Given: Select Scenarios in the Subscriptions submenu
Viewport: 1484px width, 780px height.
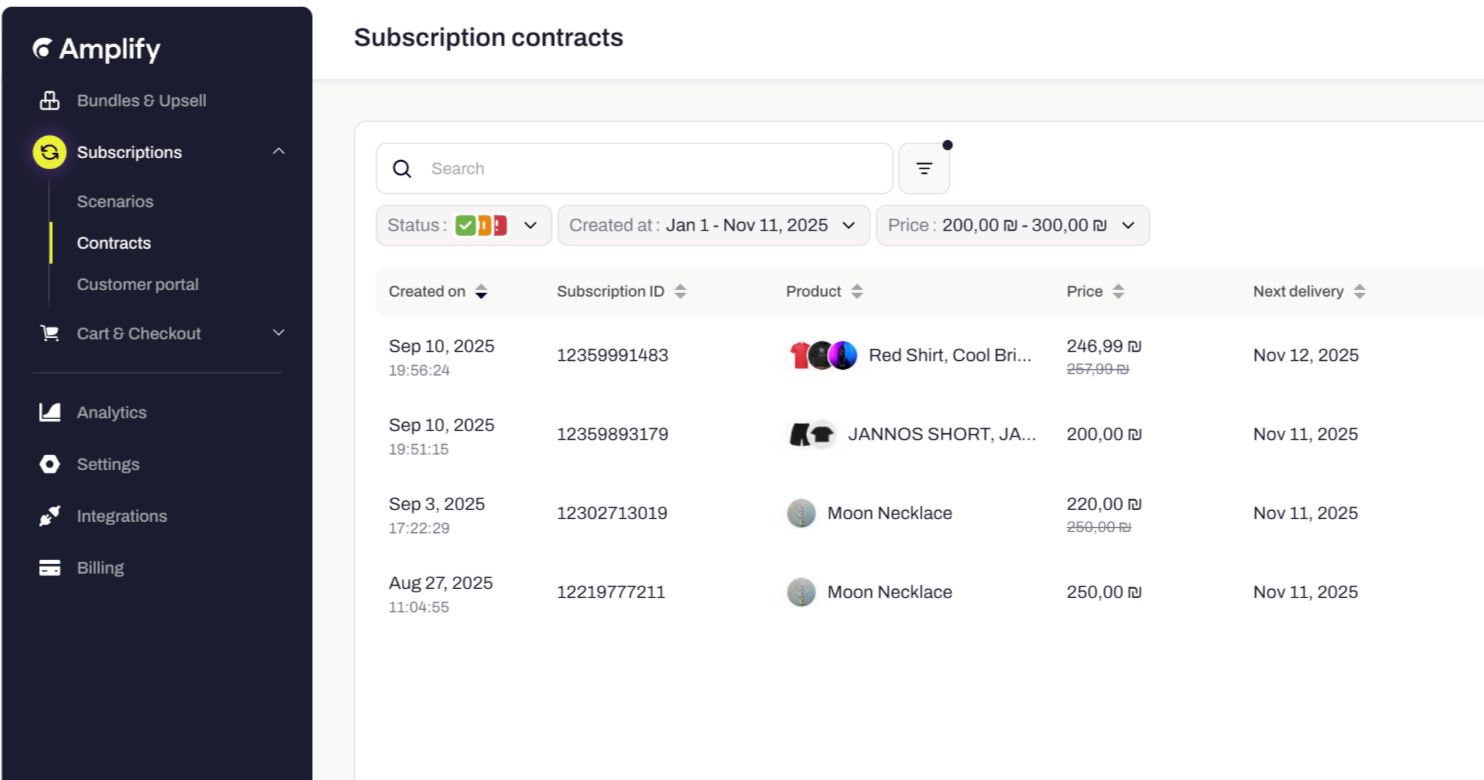Looking at the screenshot, I should [115, 201].
